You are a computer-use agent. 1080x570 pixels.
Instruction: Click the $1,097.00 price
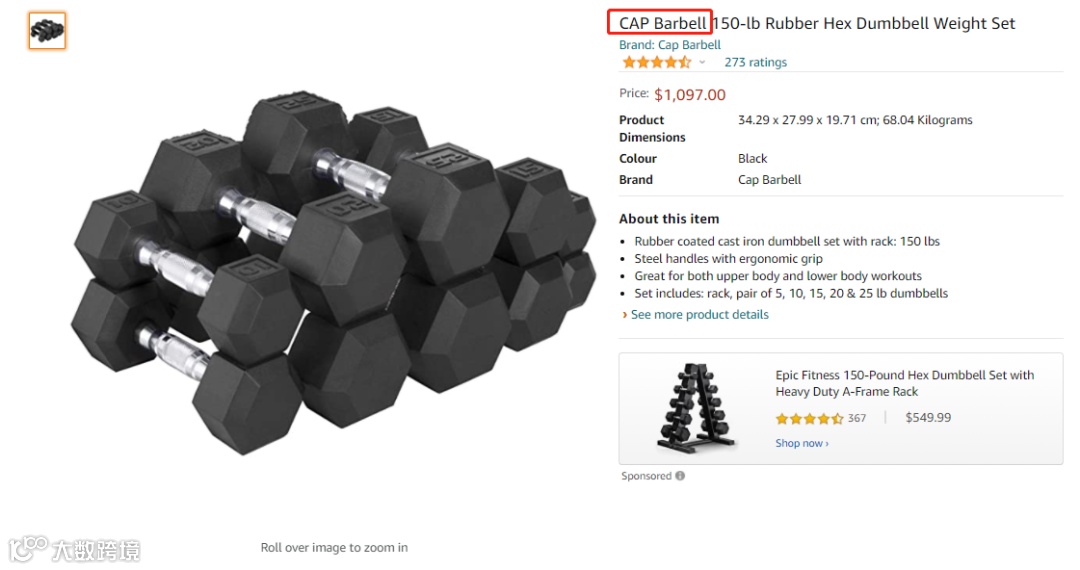tap(689, 94)
